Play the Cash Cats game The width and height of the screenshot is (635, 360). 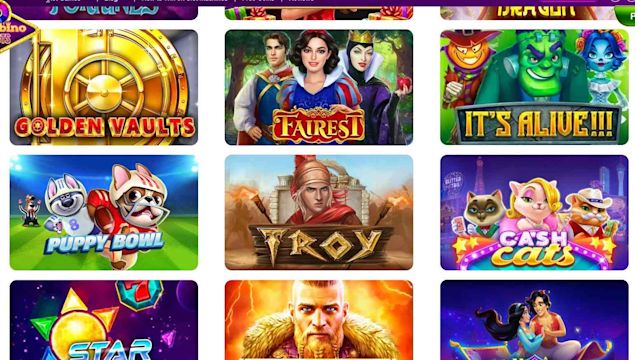click(x=534, y=212)
